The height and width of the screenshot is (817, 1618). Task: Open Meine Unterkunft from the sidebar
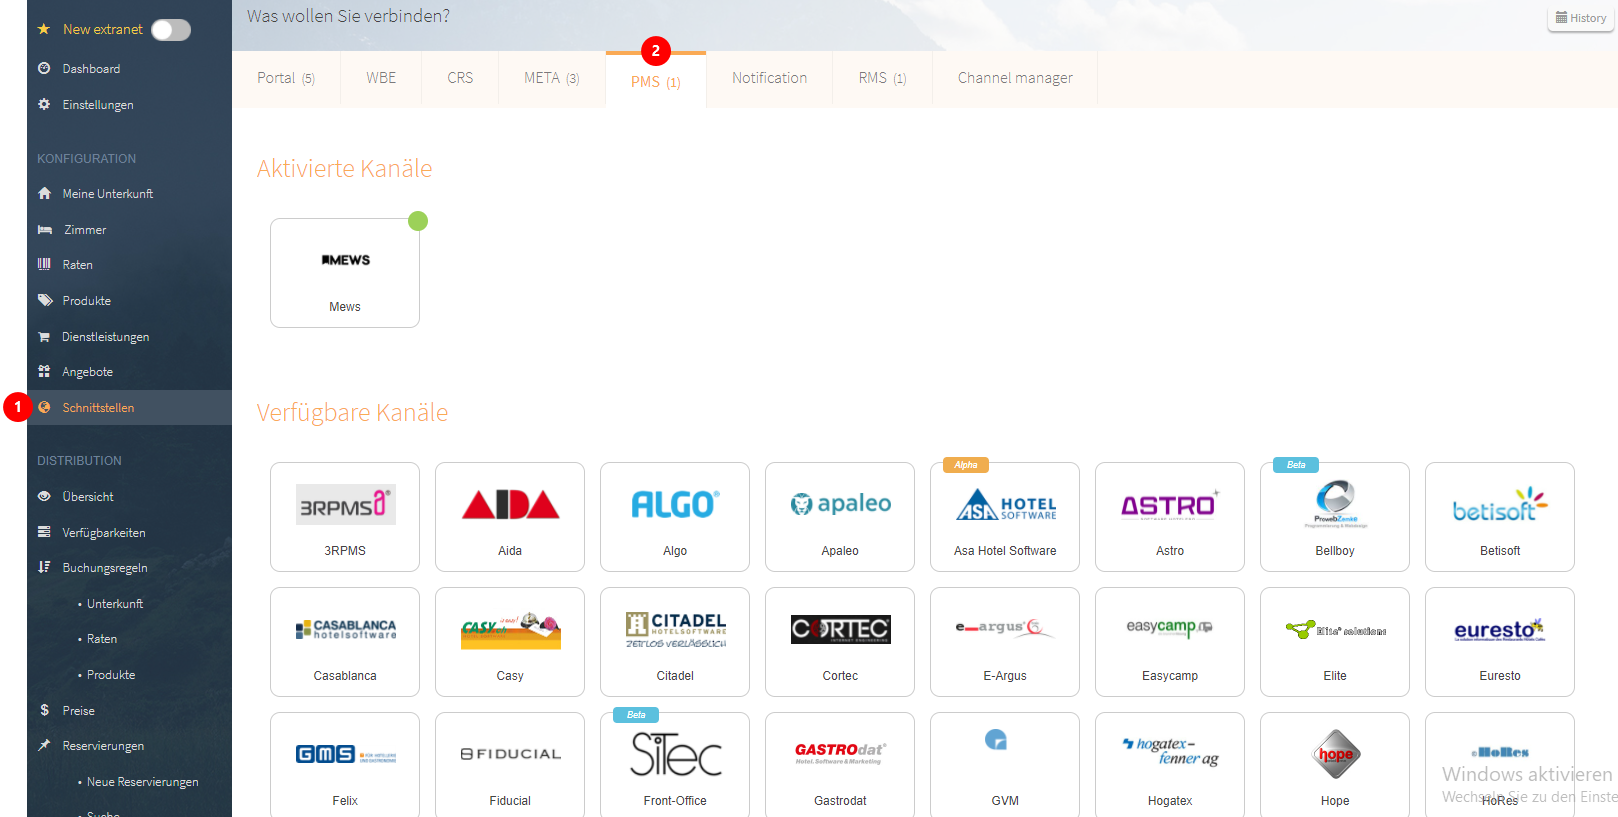[x=107, y=194]
